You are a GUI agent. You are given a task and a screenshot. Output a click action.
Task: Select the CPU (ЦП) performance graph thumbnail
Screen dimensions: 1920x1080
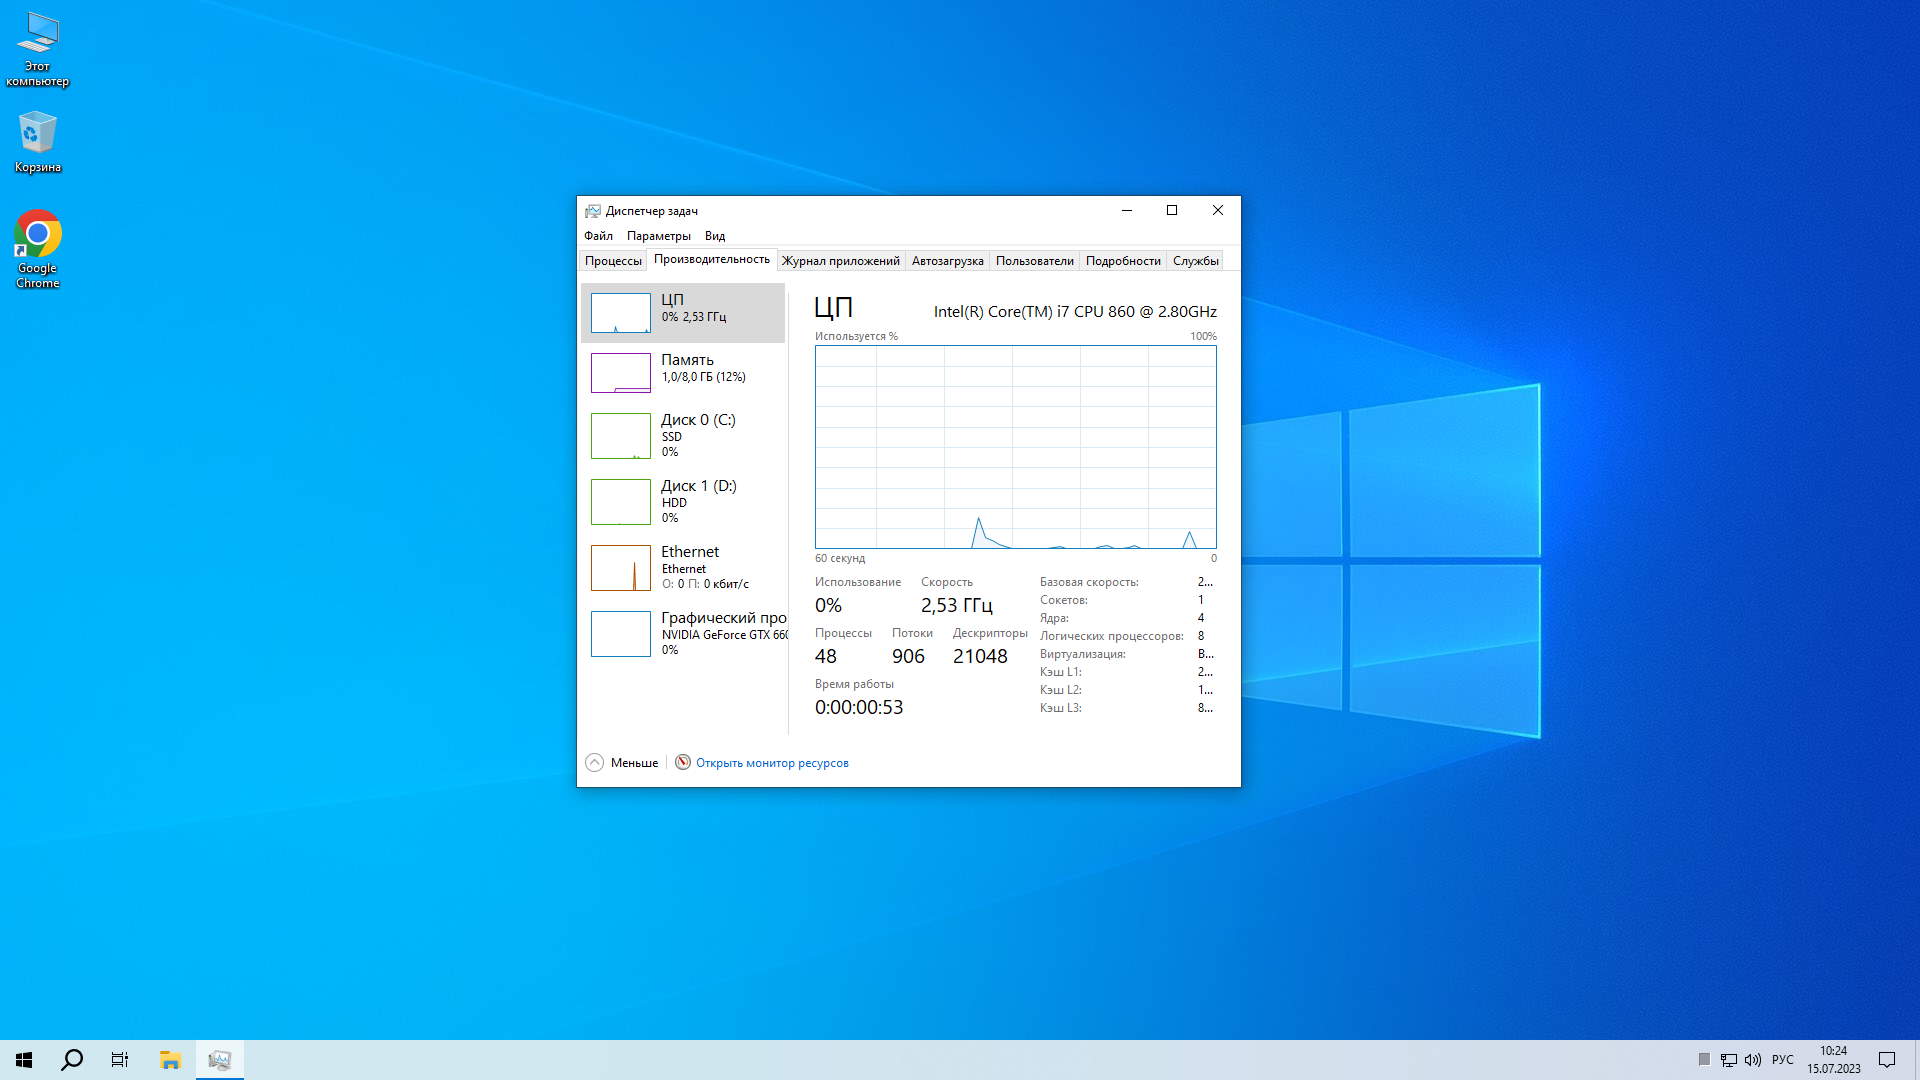(620, 313)
